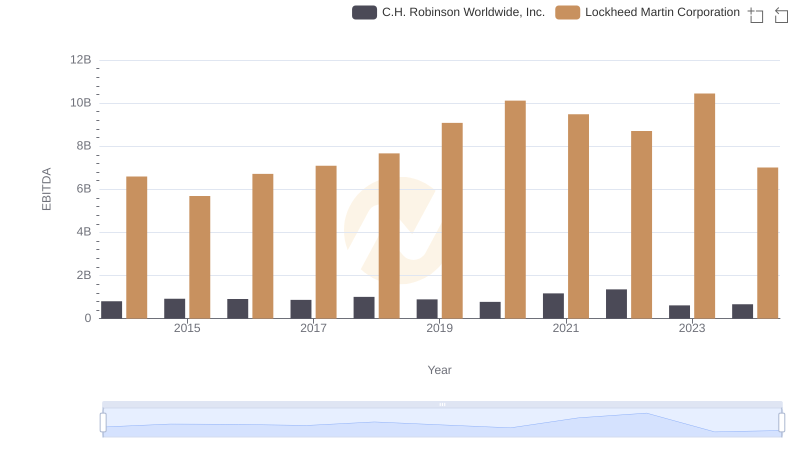The height and width of the screenshot is (461, 800).
Task: Select the 2018 Lockheed Martin bar
Action: click(389, 236)
